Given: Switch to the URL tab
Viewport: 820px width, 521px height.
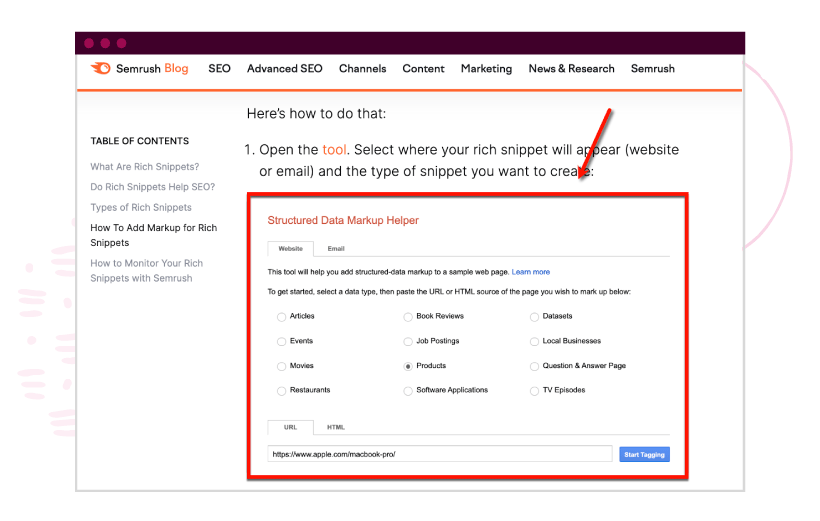Looking at the screenshot, I should coord(290,427).
